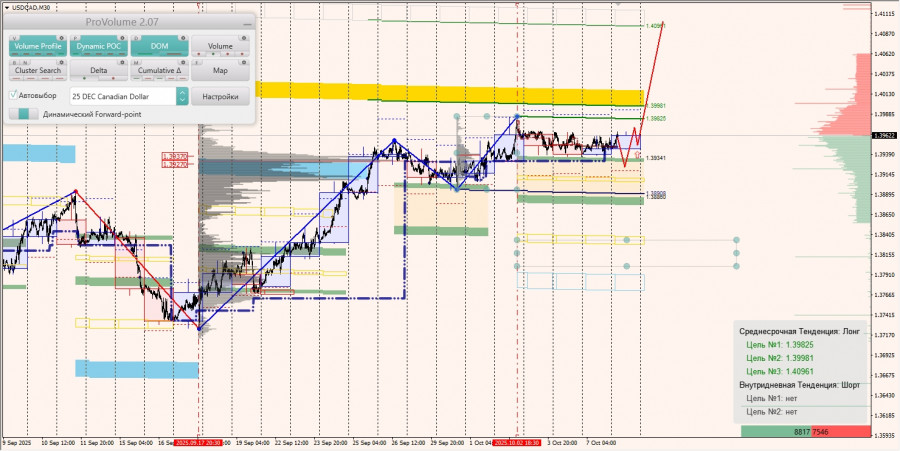Open Настройки settings button
900x451 pixels.
click(x=220, y=96)
